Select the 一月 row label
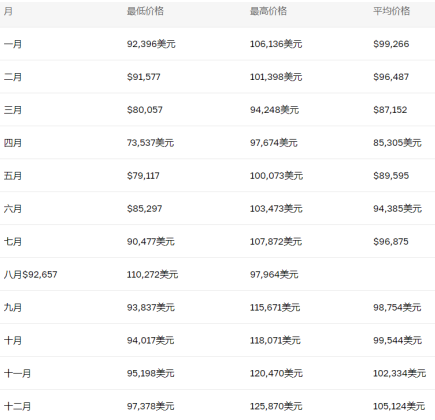The height and width of the screenshot is (420, 435). tap(13, 44)
